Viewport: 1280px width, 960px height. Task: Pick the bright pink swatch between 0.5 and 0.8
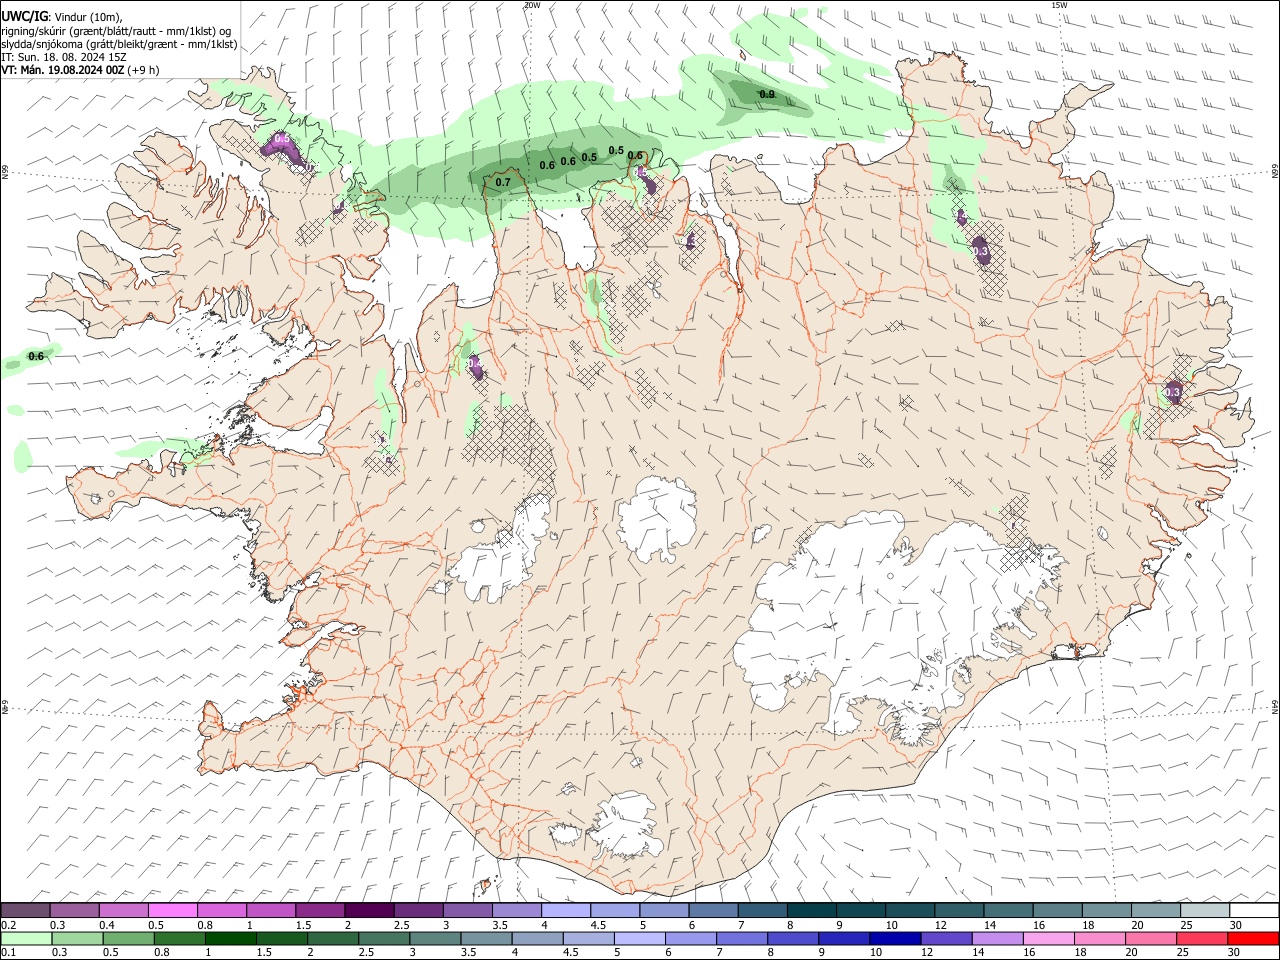173,911
